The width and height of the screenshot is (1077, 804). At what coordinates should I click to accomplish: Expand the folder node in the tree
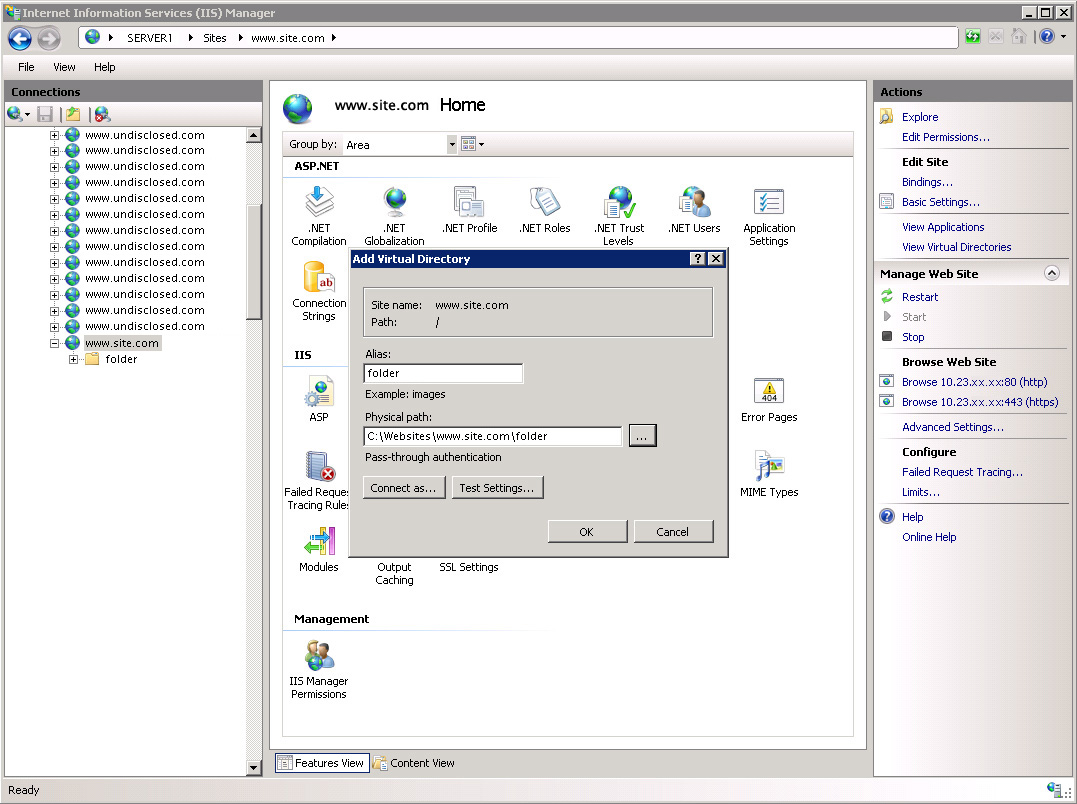click(73, 359)
